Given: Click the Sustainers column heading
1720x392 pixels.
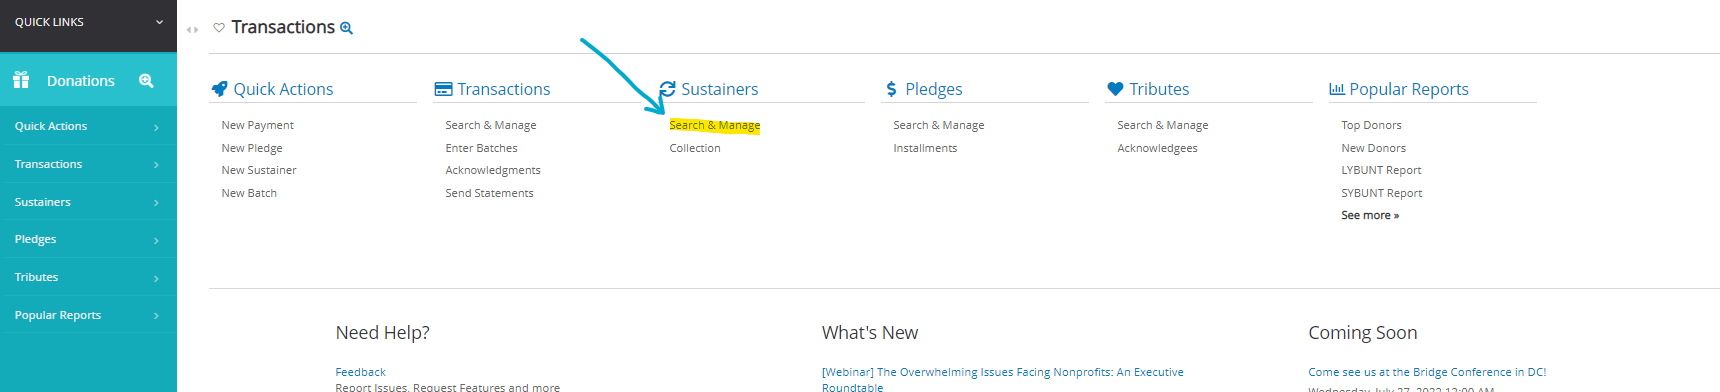Looking at the screenshot, I should coord(720,89).
